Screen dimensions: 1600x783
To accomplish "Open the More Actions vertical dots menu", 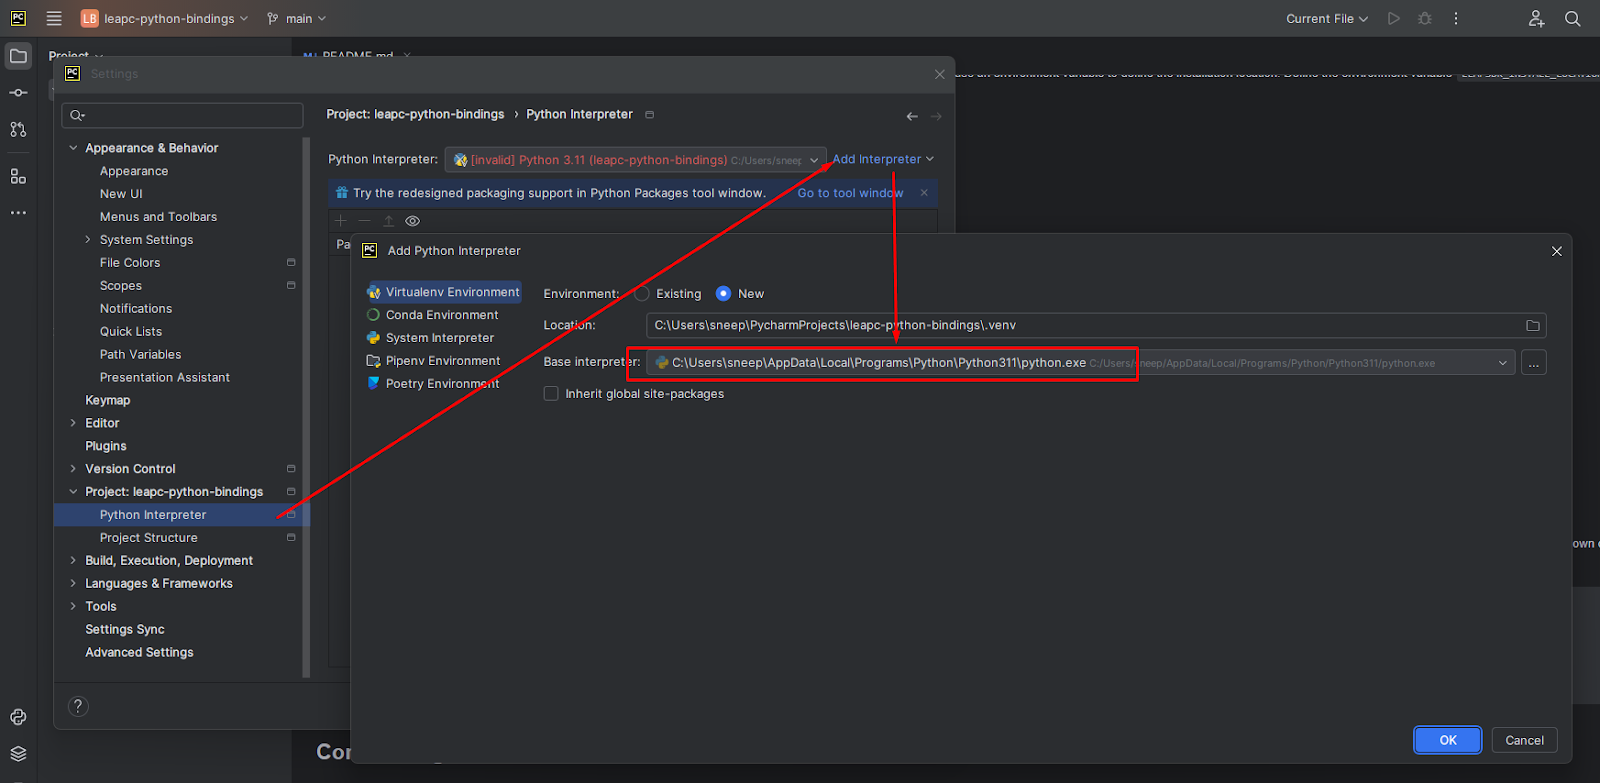I will [1456, 18].
